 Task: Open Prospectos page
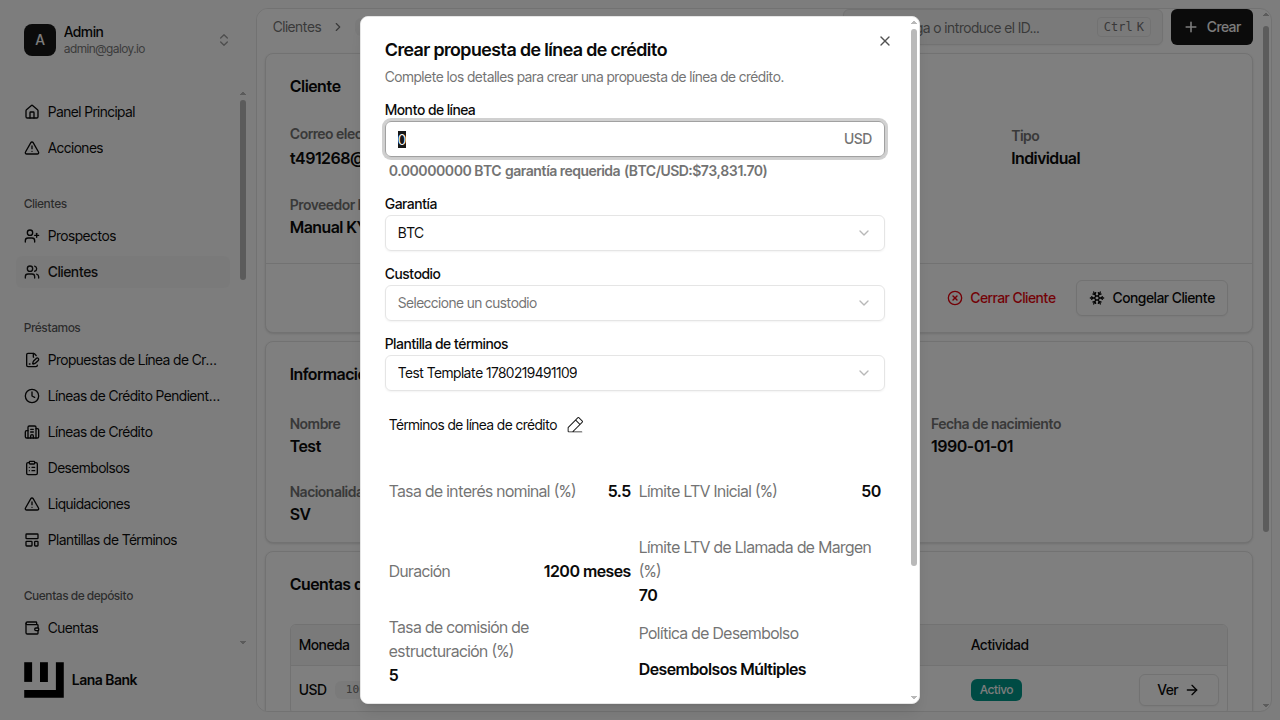tap(123, 236)
